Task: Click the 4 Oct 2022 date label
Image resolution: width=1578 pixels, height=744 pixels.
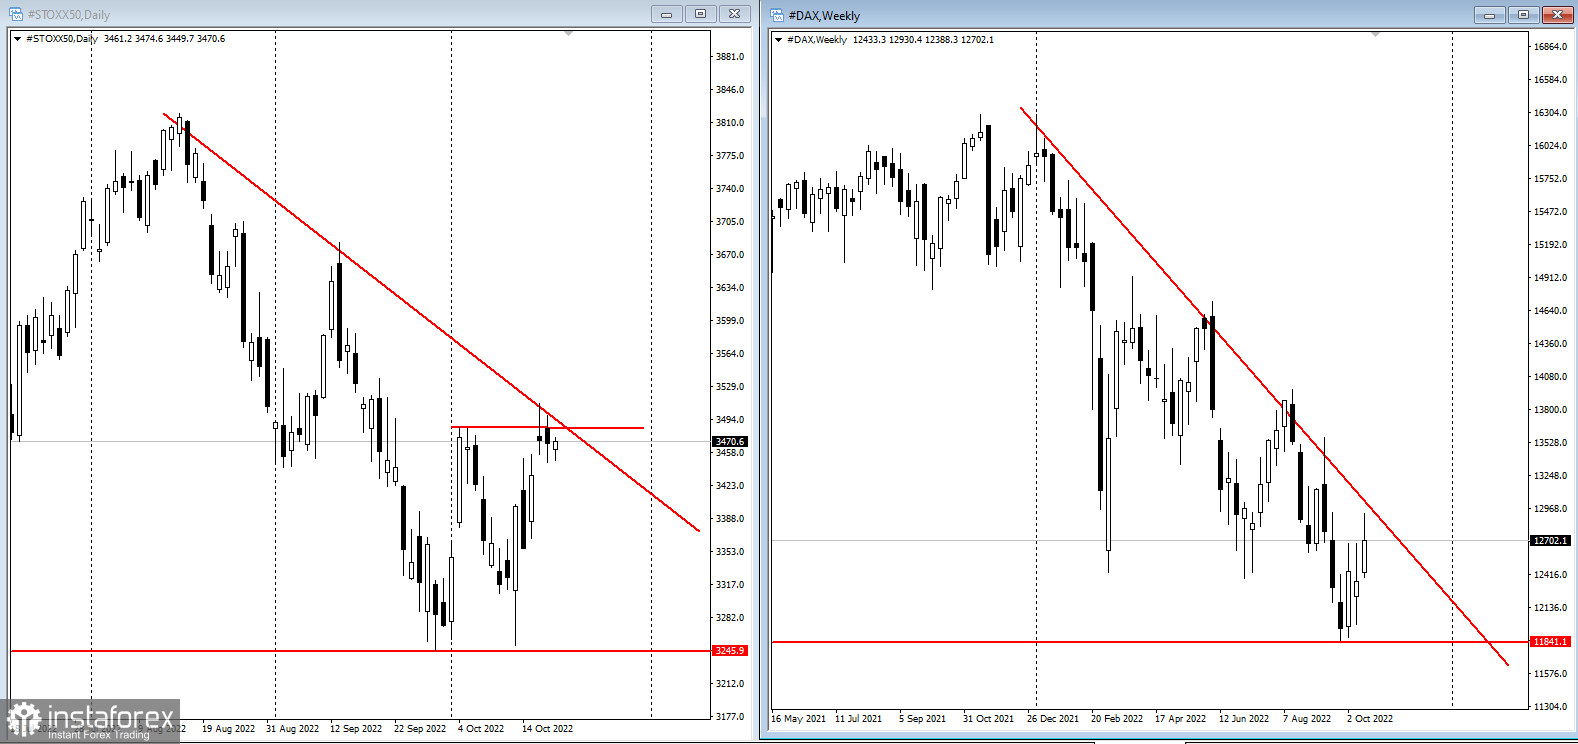Action: (x=481, y=729)
